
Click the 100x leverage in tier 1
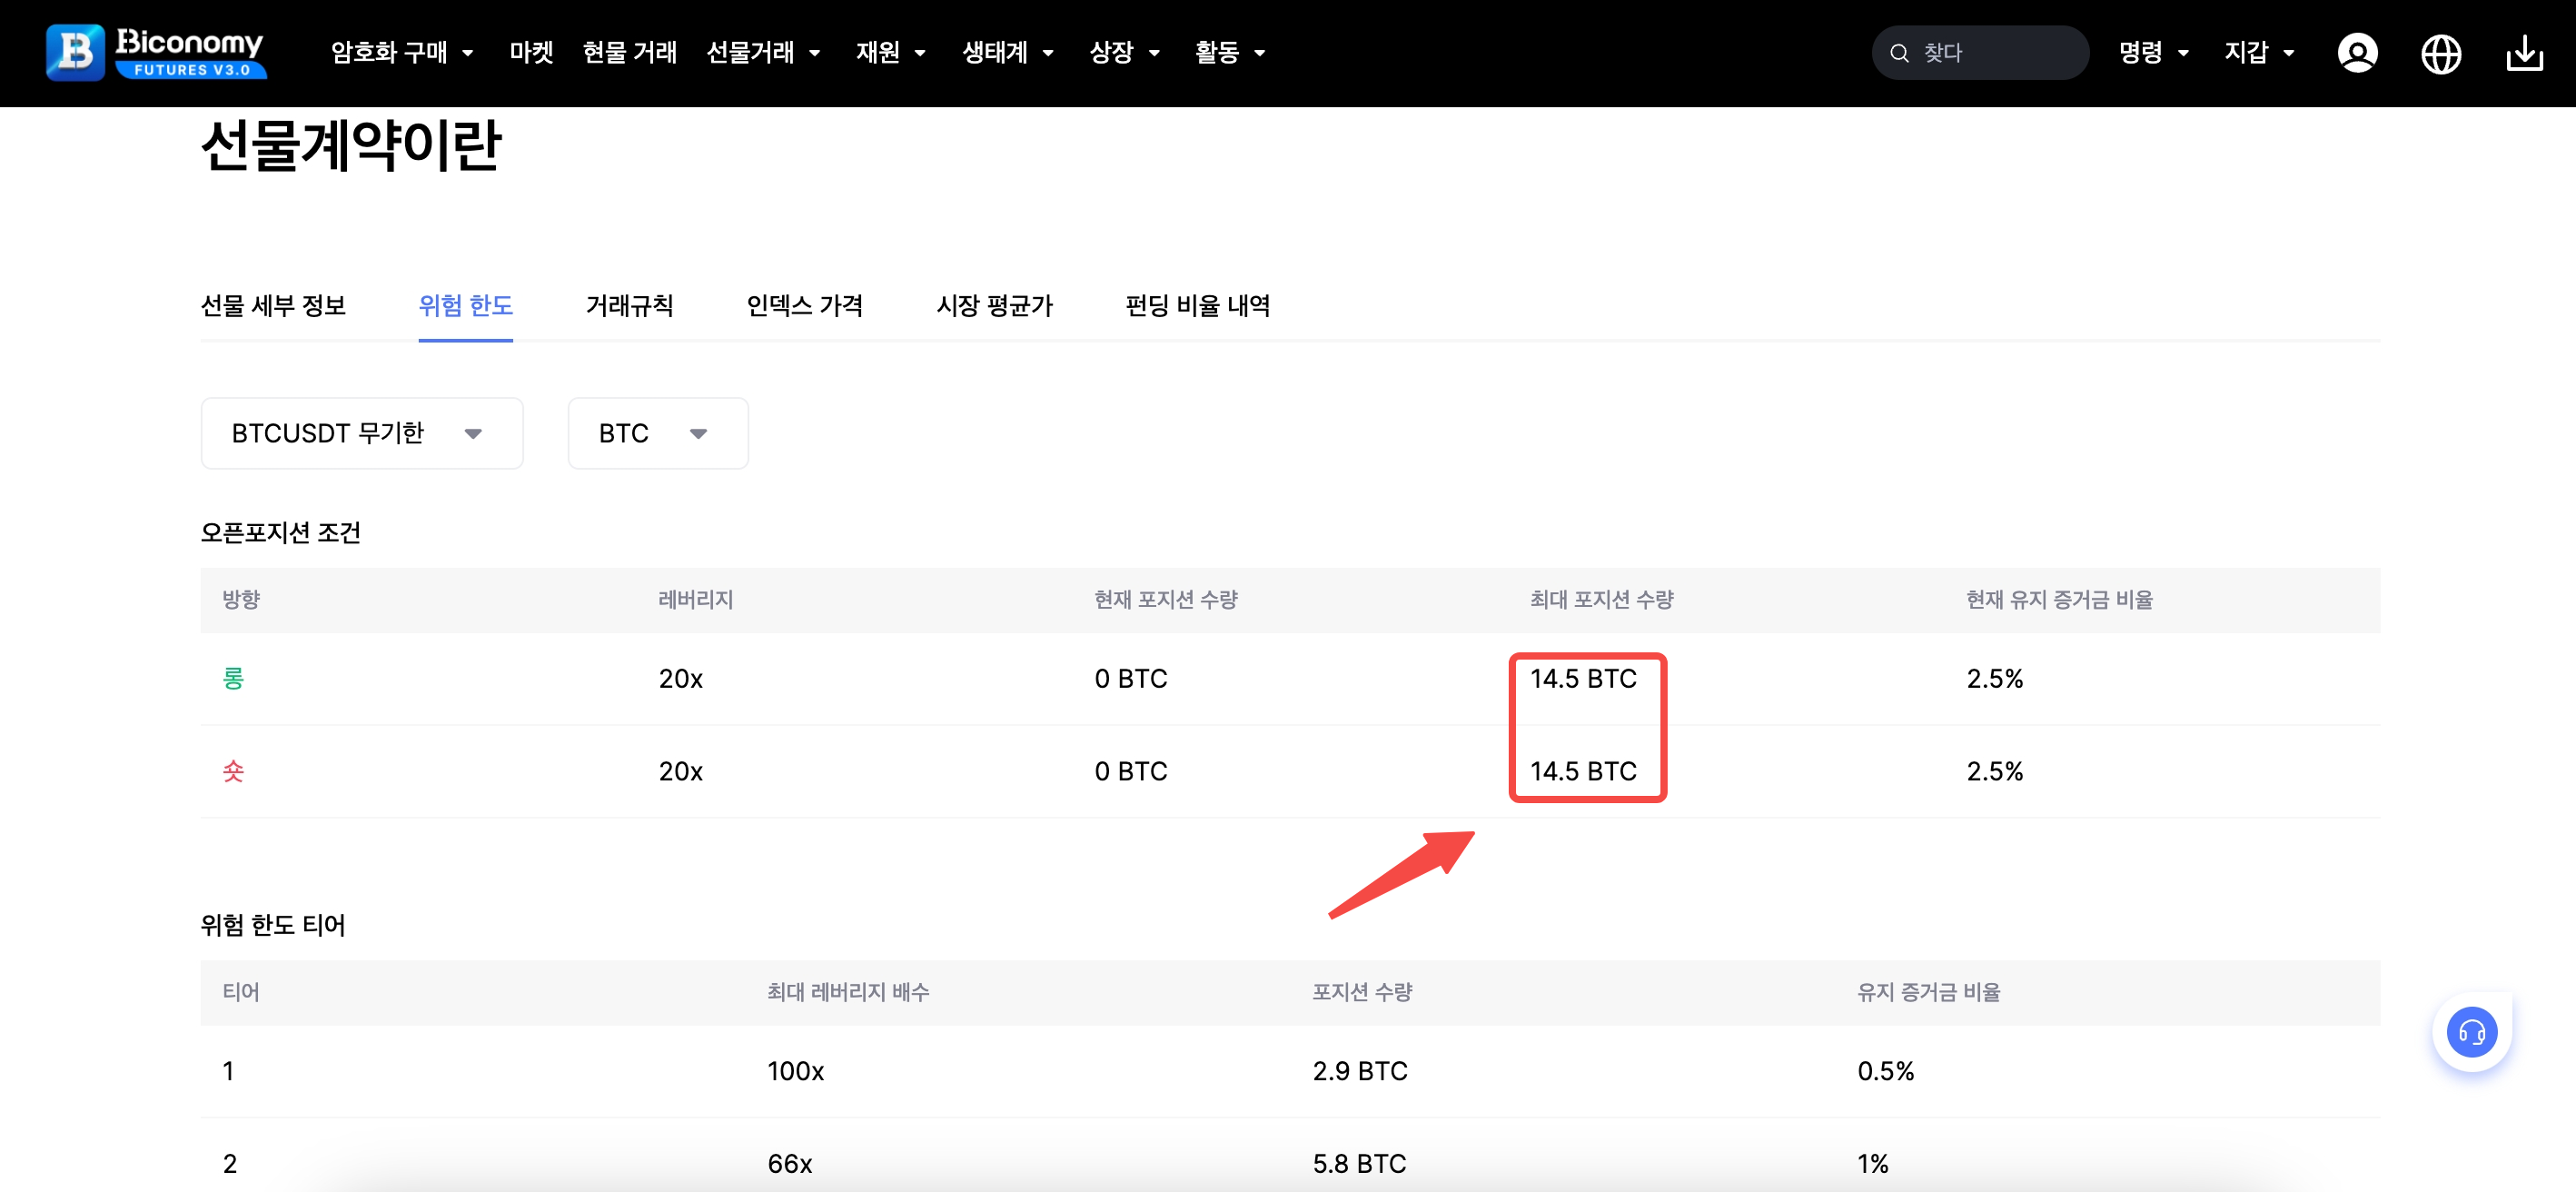796,1071
